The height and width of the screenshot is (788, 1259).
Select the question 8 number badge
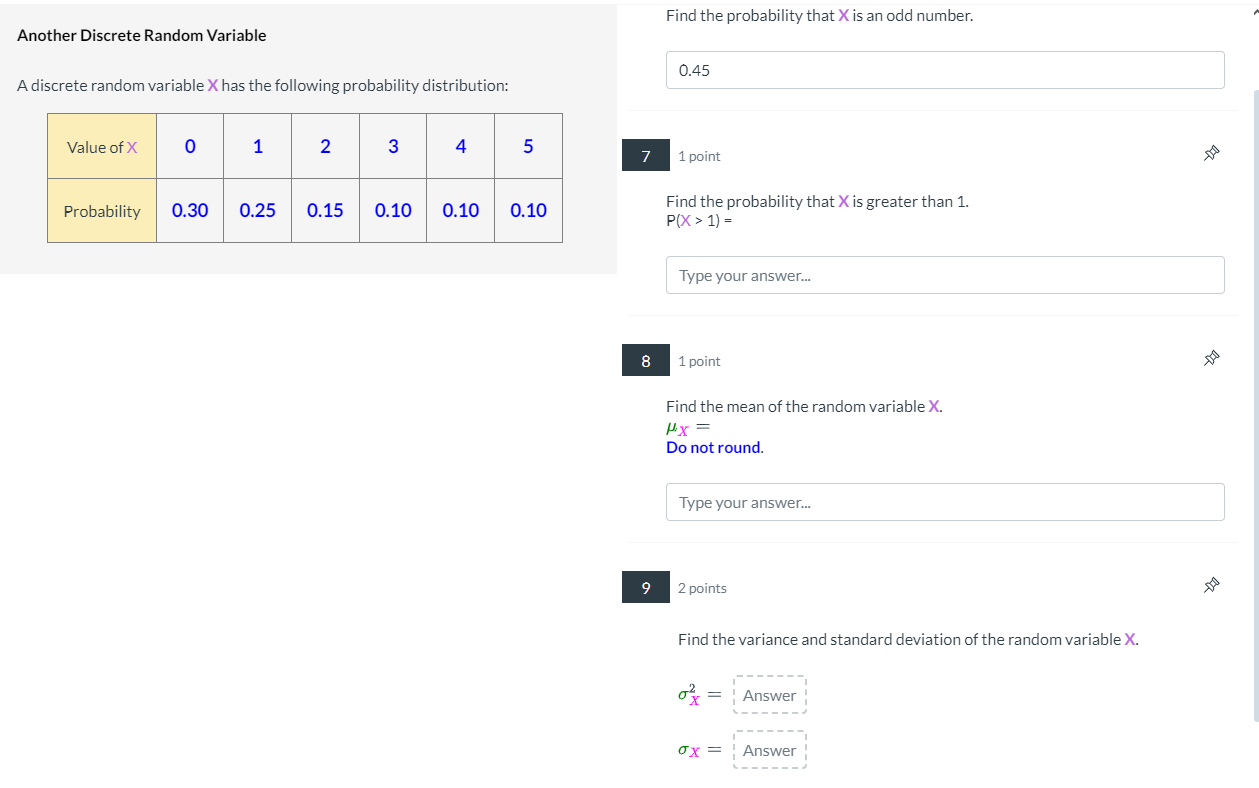click(645, 360)
